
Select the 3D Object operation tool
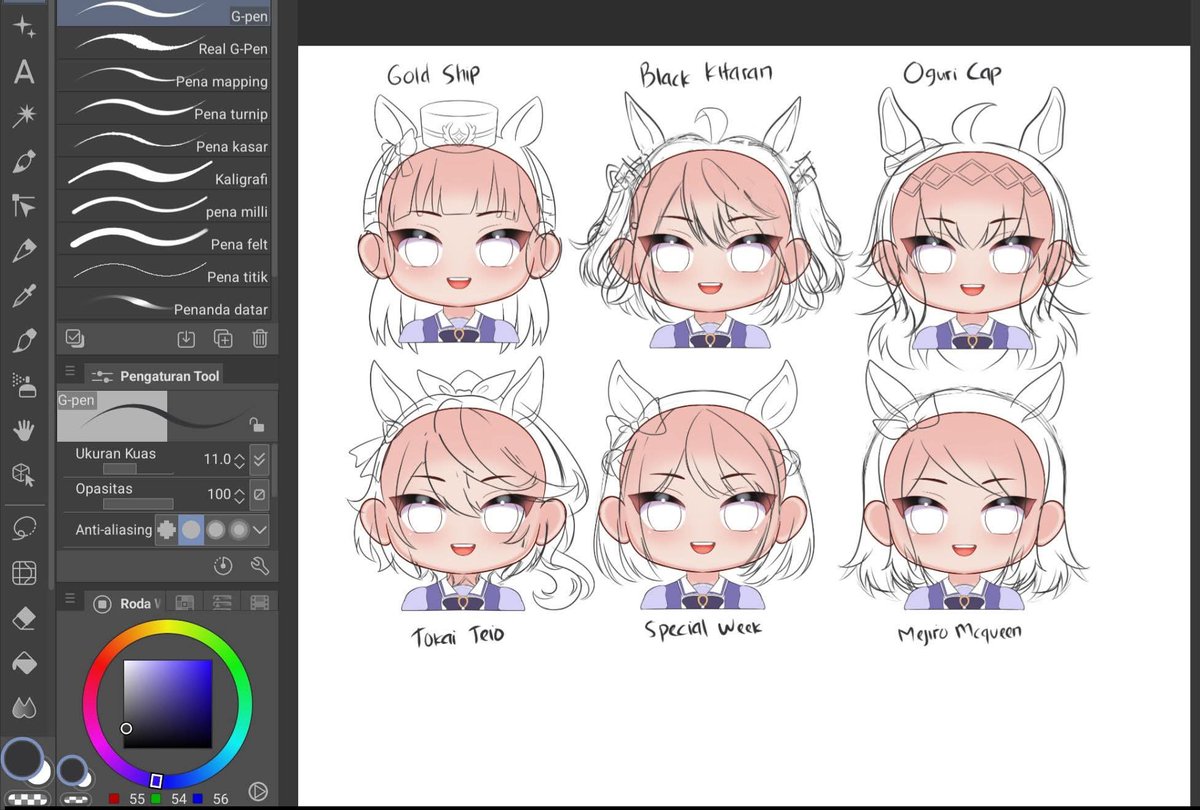[24, 474]
